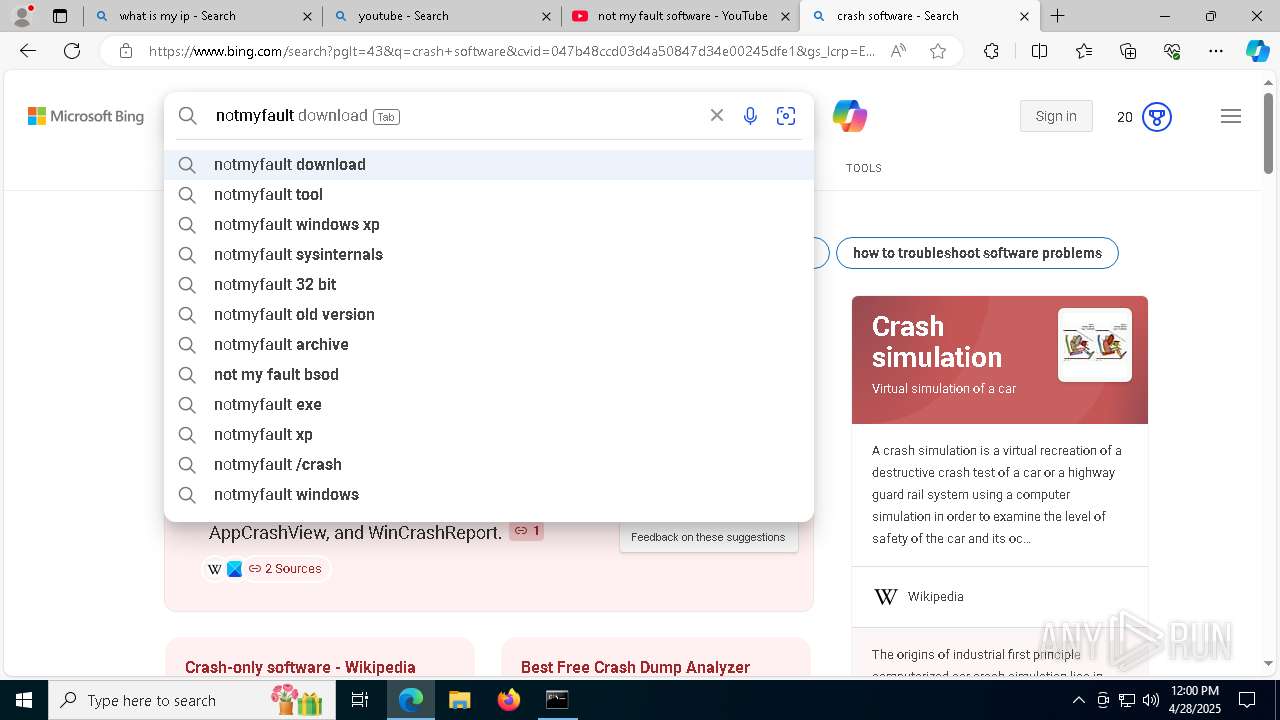
Task: Open Copilot from the colorful logo by the search box
Action: point(850,116)
